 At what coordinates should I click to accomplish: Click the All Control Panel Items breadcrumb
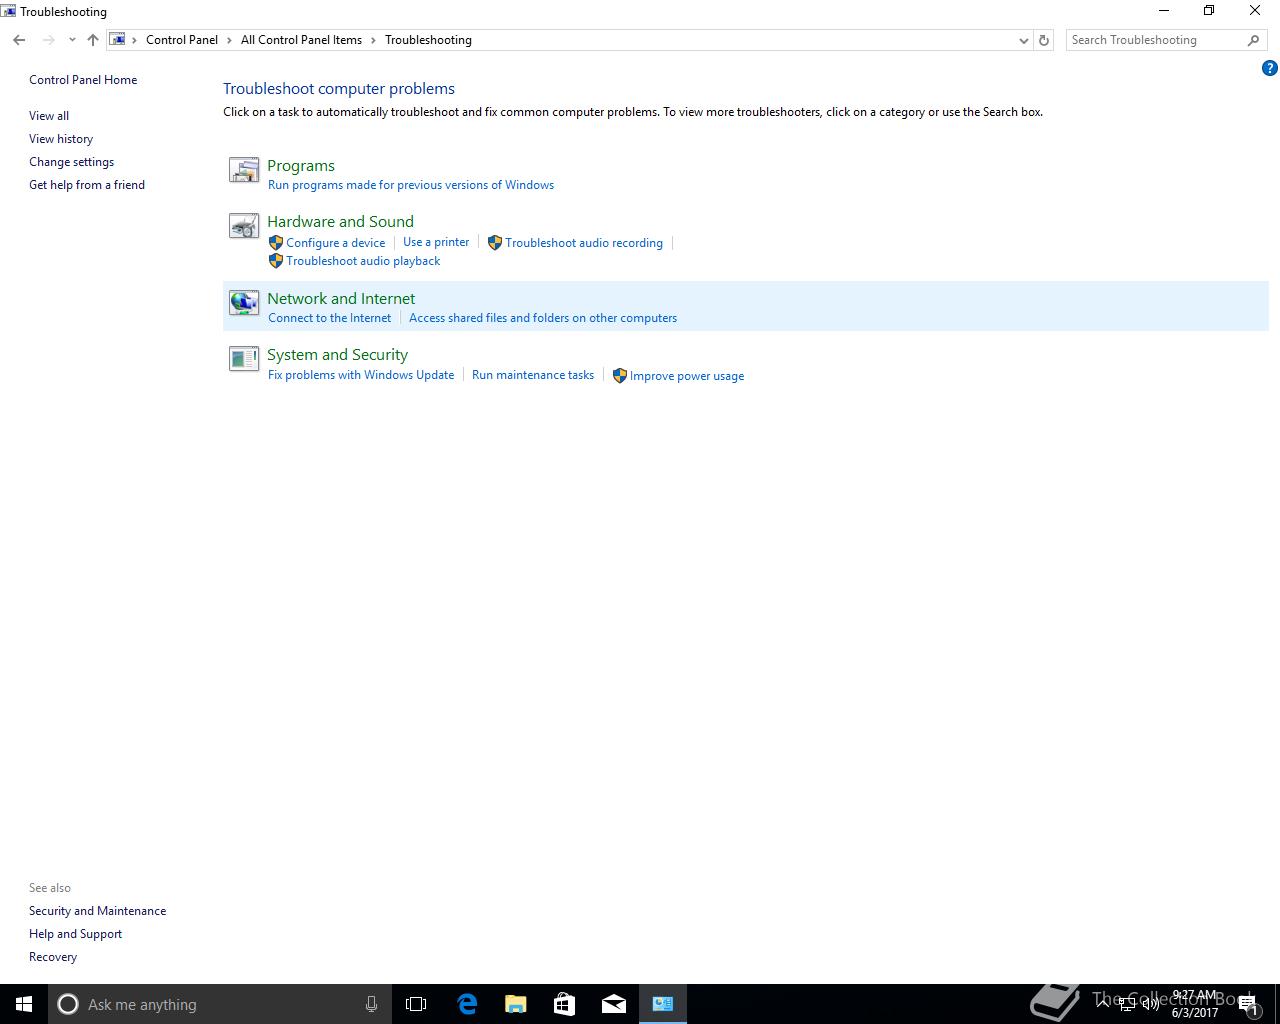[x=301, y=40]
